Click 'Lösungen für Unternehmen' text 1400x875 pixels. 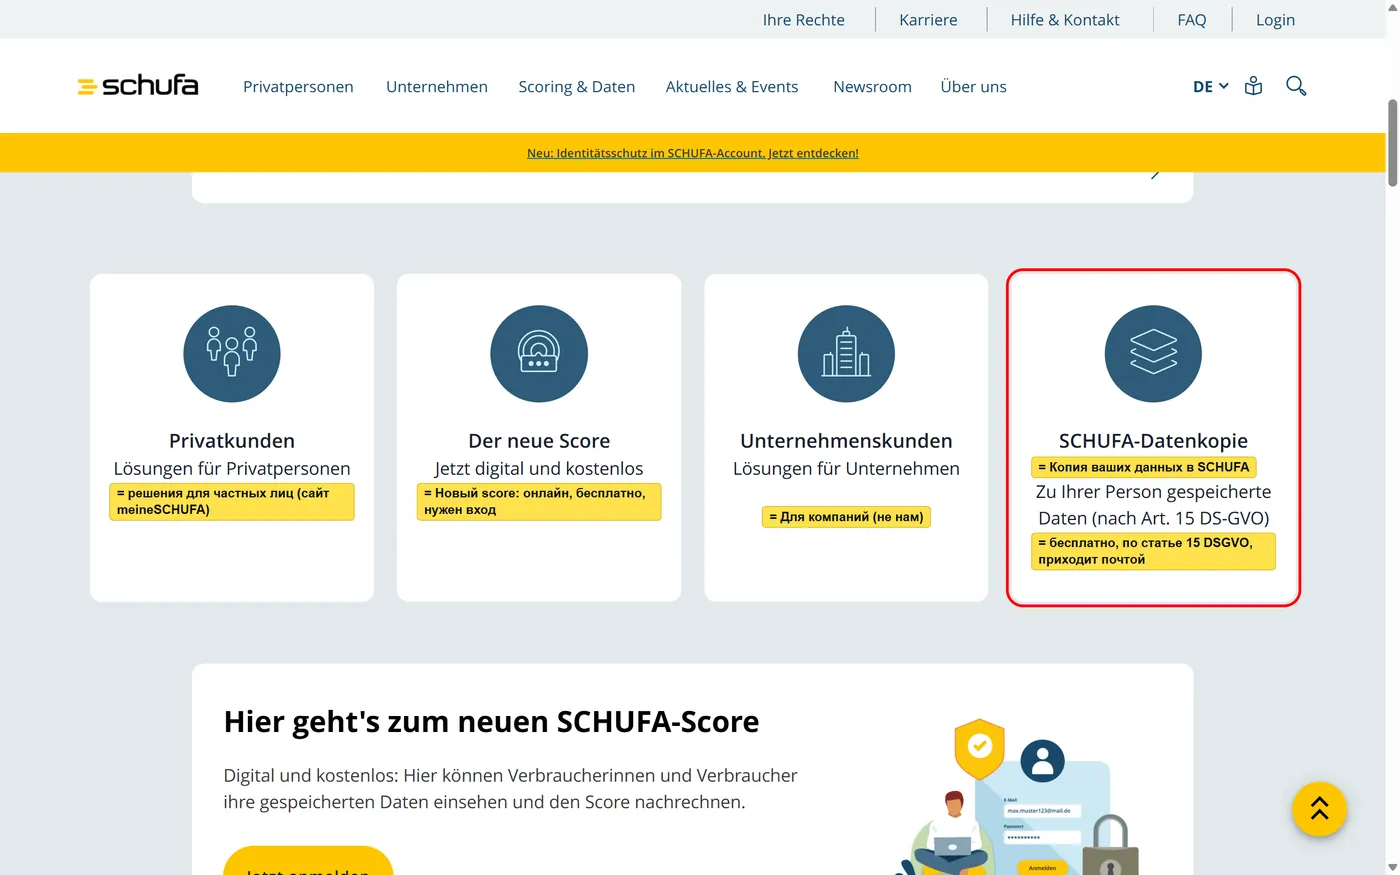pyautogui.click(x=846, y=469)
